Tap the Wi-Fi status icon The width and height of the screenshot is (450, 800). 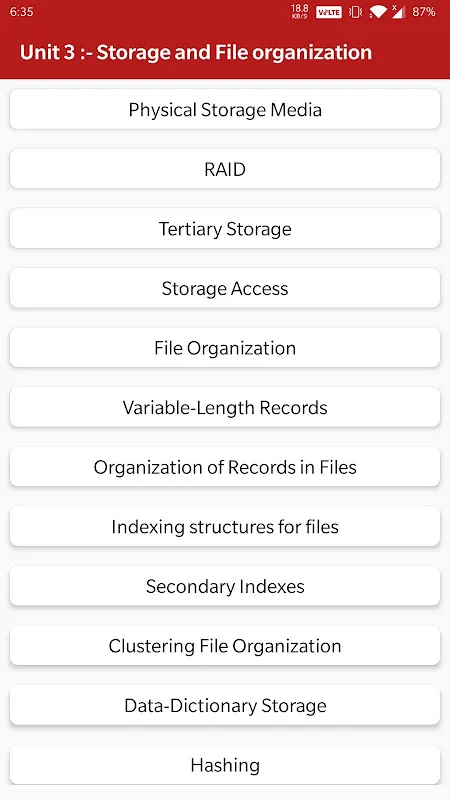(x=378, y=12)
